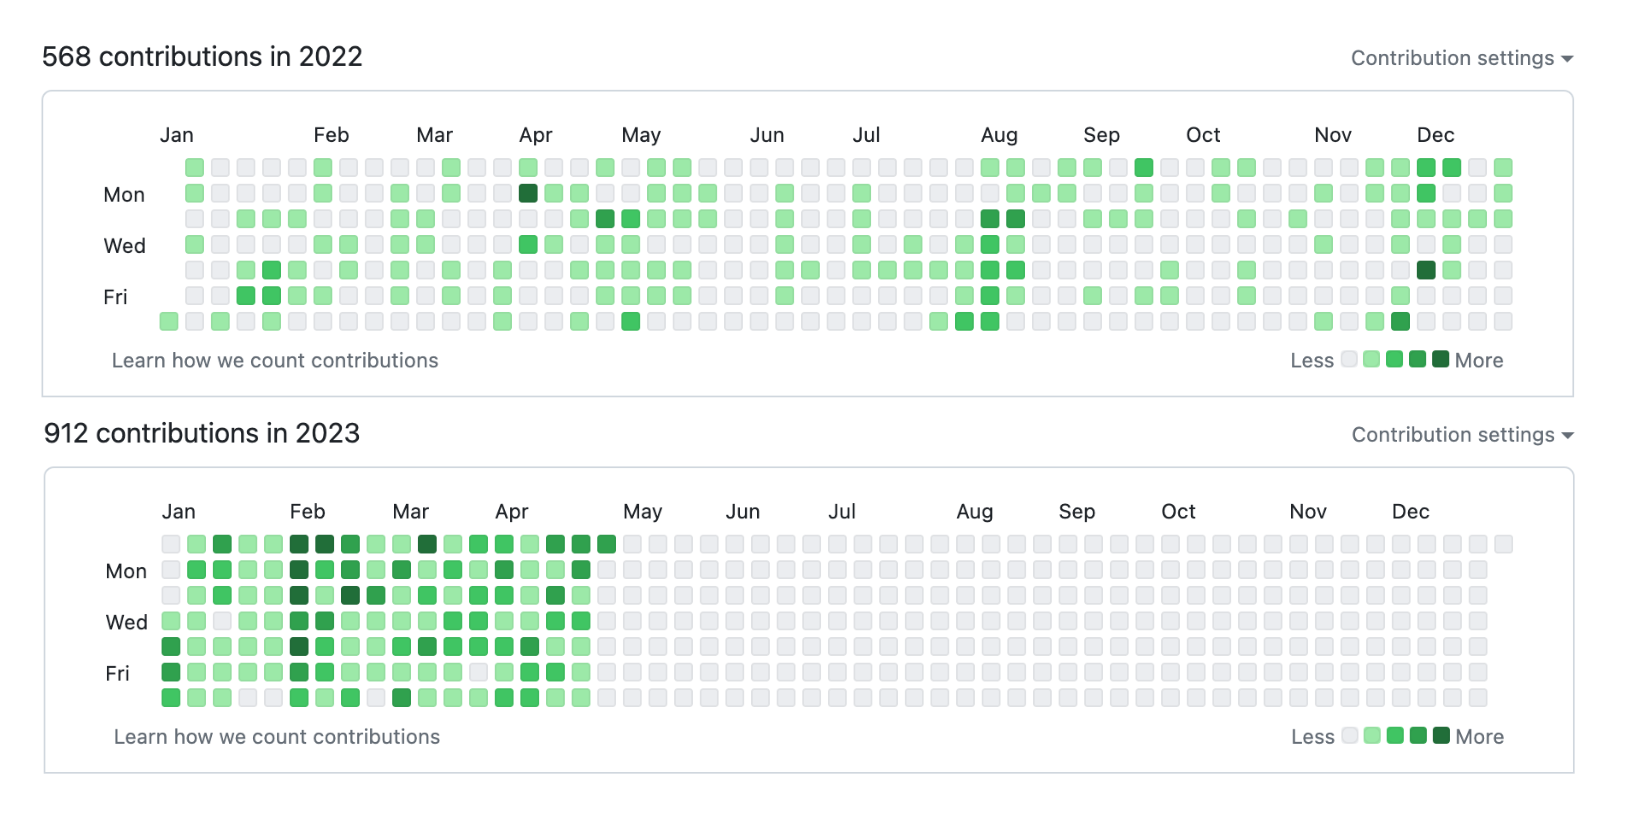The image size is (1626, 822).
Task: Click the 'Feb' month label in 2023 graph
Action: coord(307,512)
